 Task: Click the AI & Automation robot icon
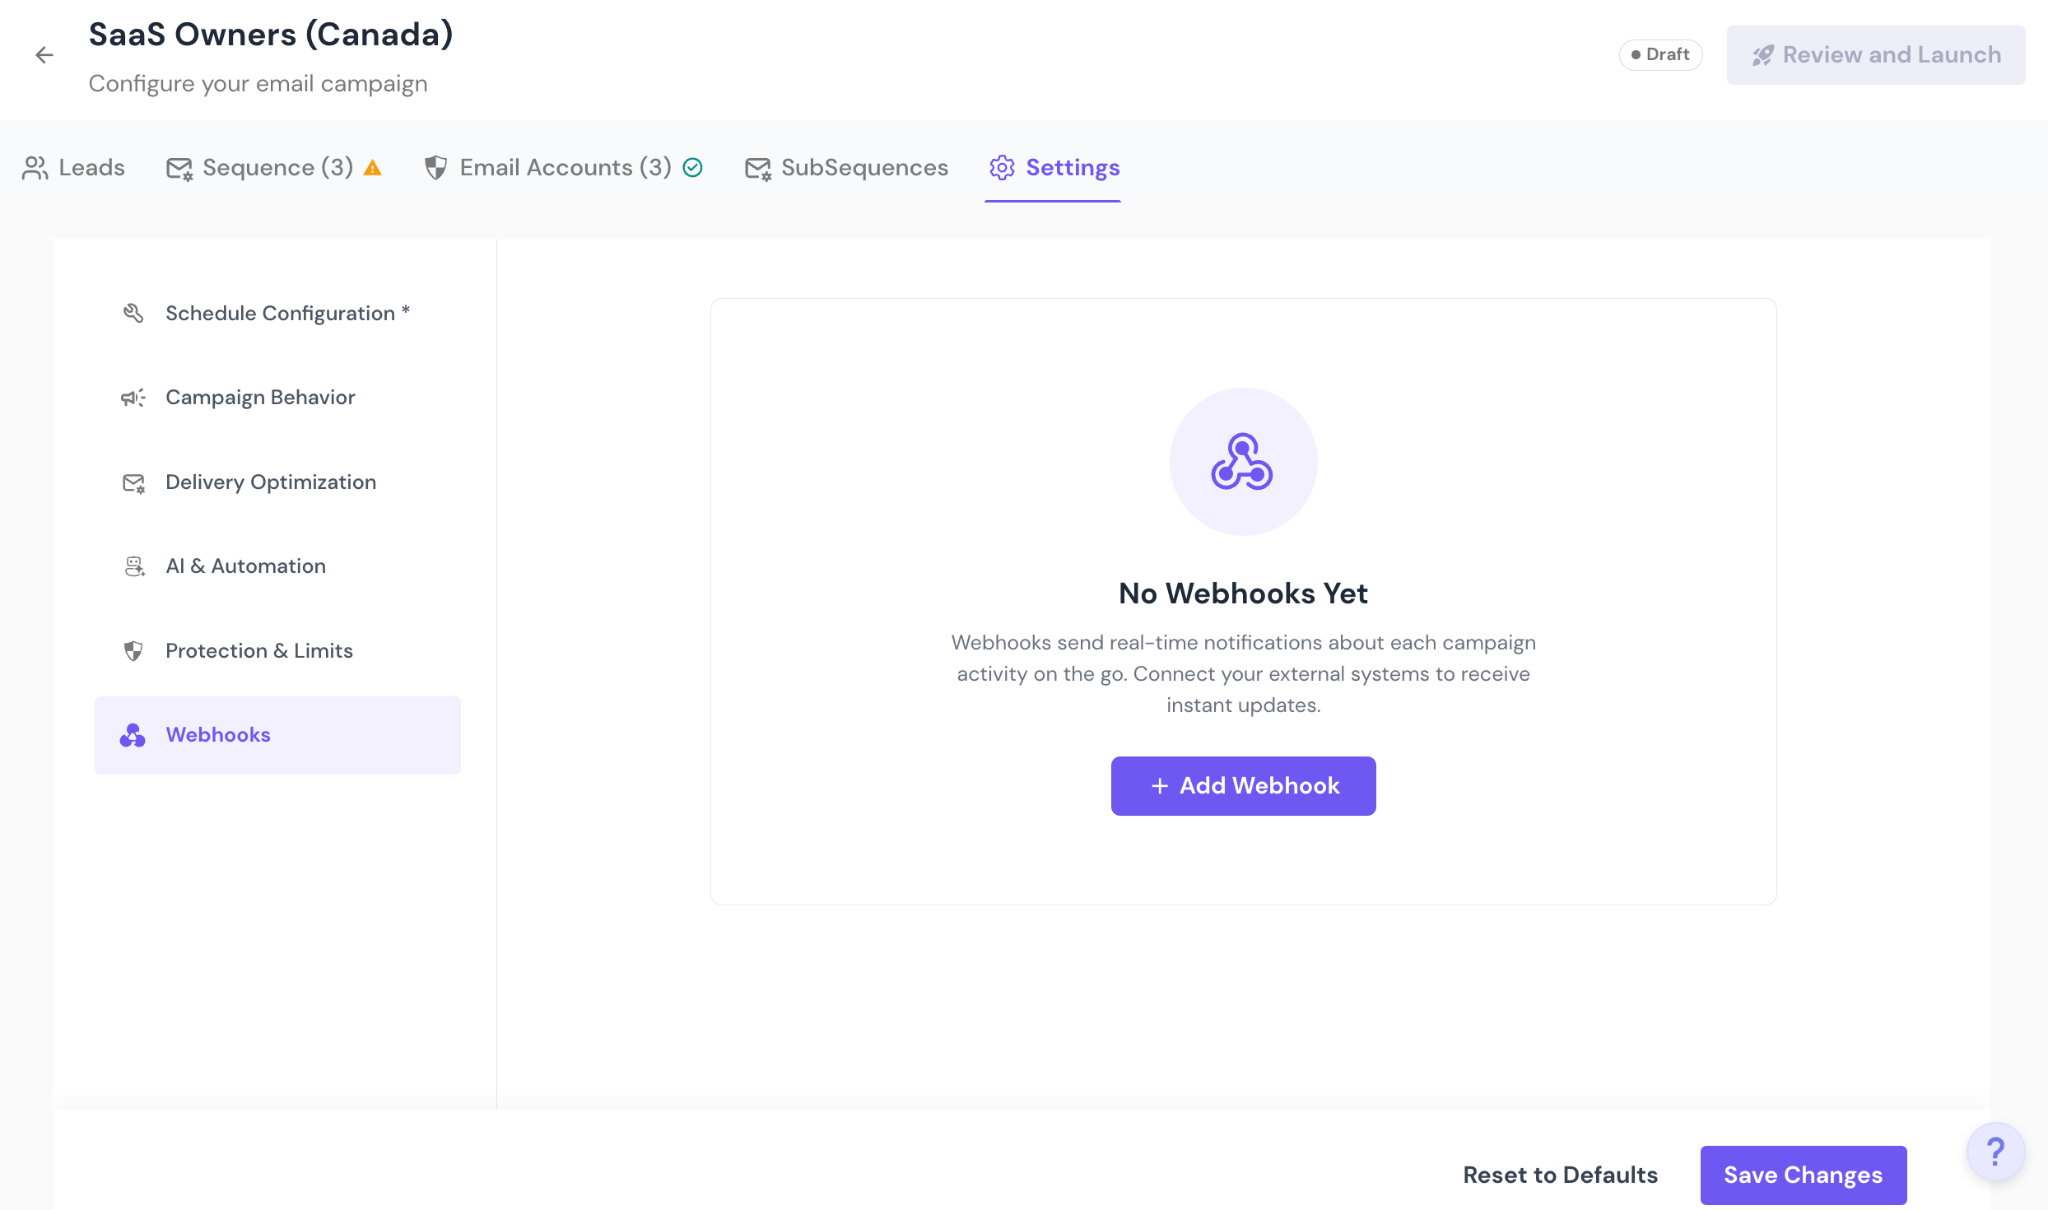(133, 566)
